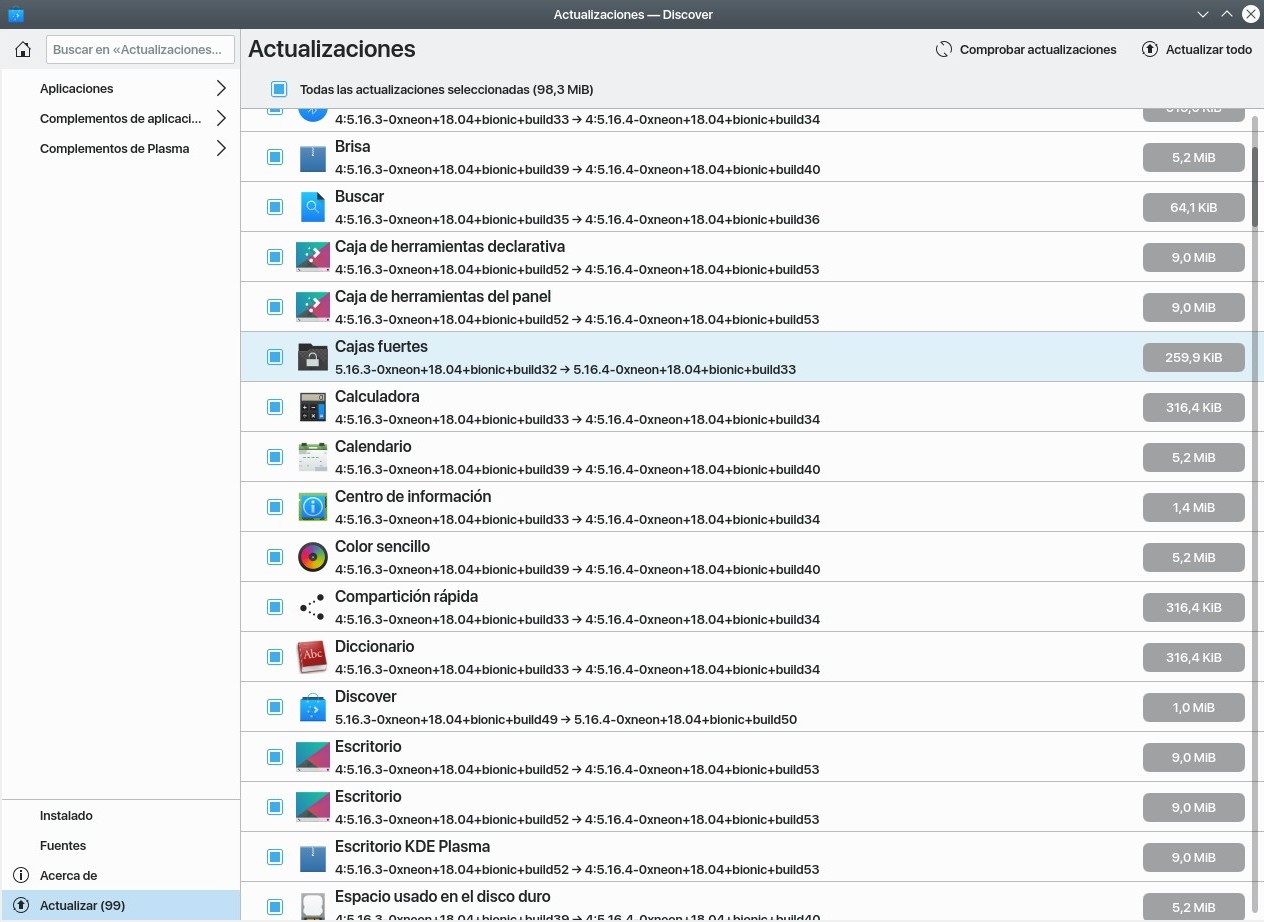Click the Caja de herramientas declarativa title

pyautogui.click(x=450, y=246)
